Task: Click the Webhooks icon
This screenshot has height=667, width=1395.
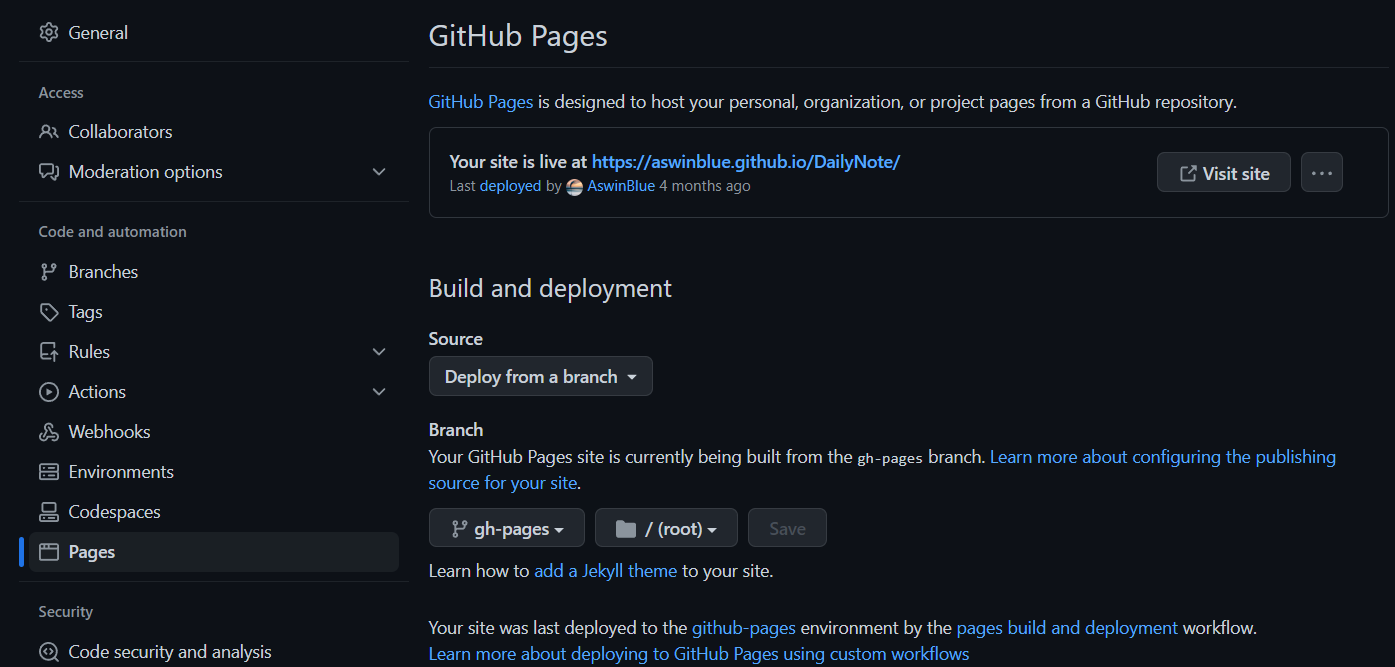Action: click(x=48, y=432)
